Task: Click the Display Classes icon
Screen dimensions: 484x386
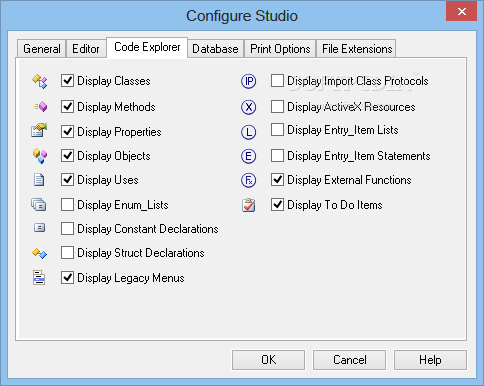Action: click(x=39, y=81)
